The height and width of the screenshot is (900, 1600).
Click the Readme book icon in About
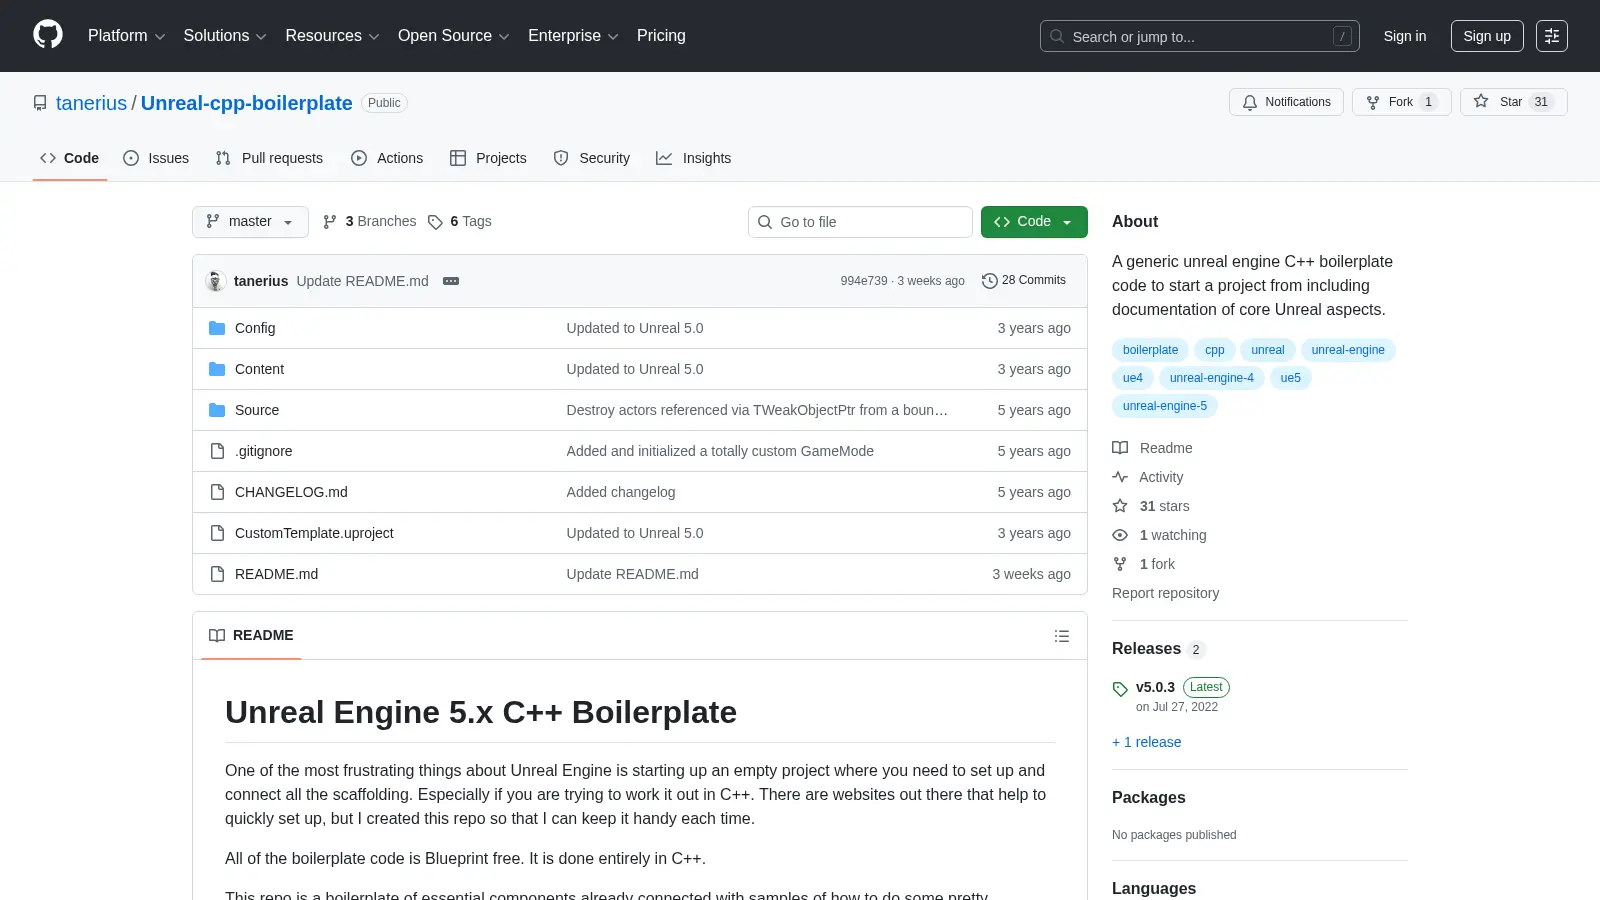point(1120,448)
